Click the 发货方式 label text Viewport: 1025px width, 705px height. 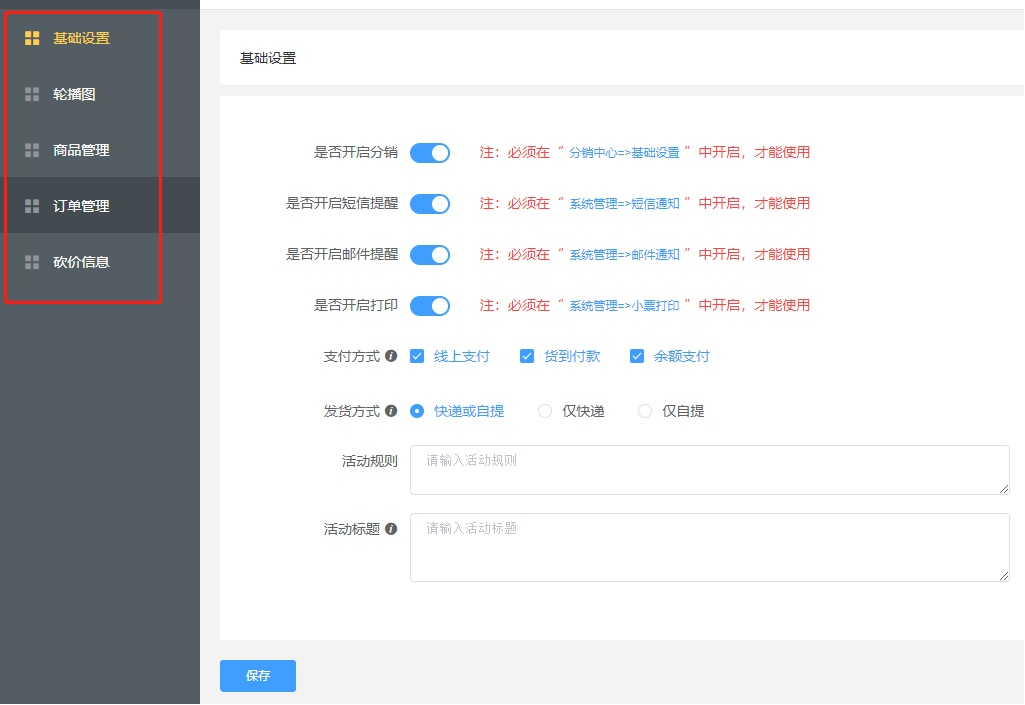click(352, 411)
